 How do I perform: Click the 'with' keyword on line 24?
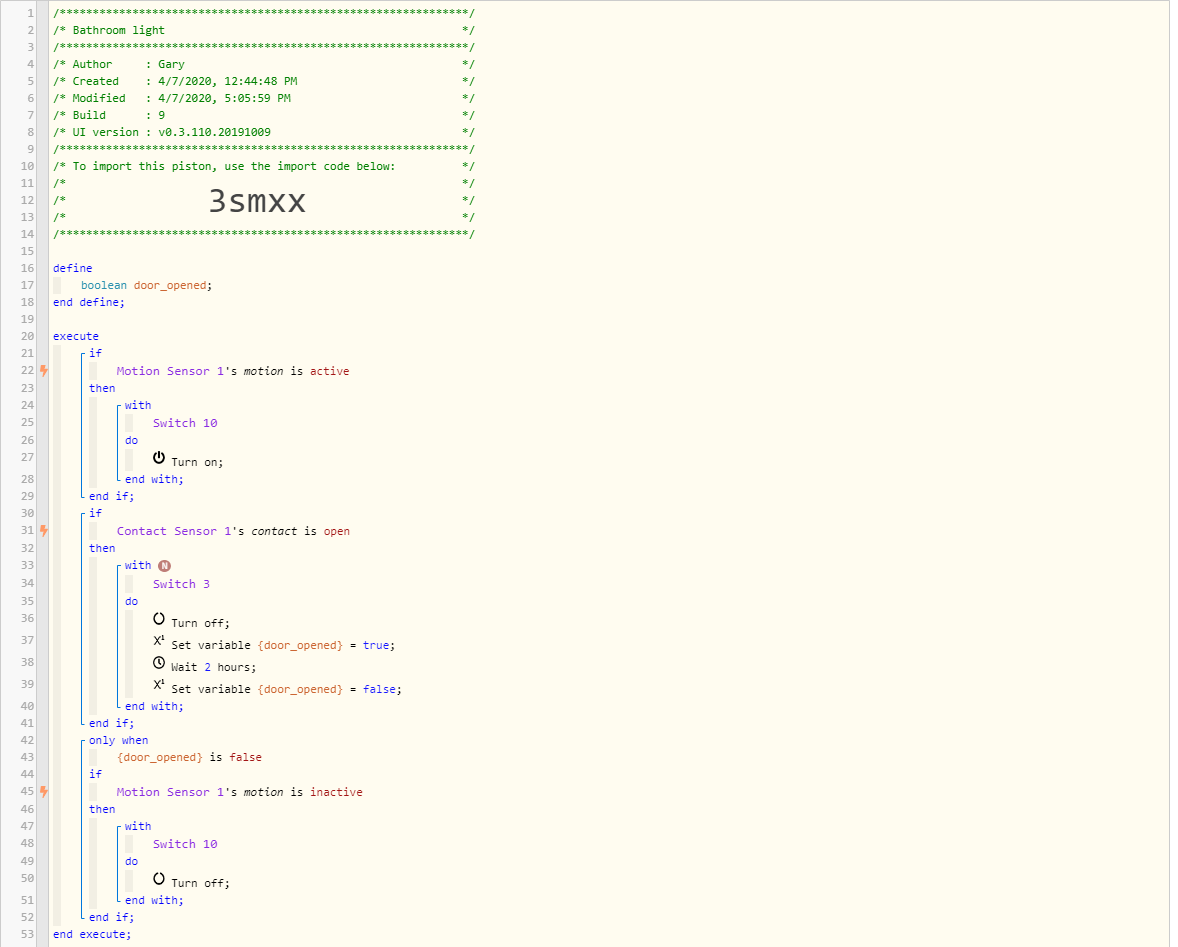[138, 405]
